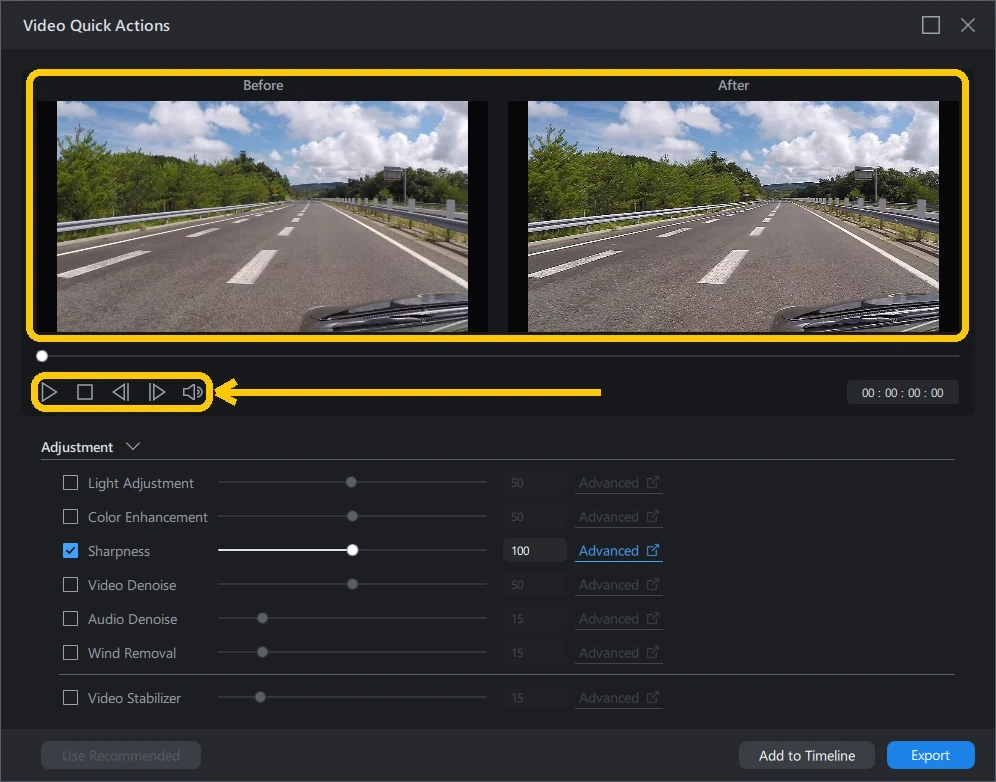
Task: Click the Light Adjustment value field
Action: click(534, 483)
